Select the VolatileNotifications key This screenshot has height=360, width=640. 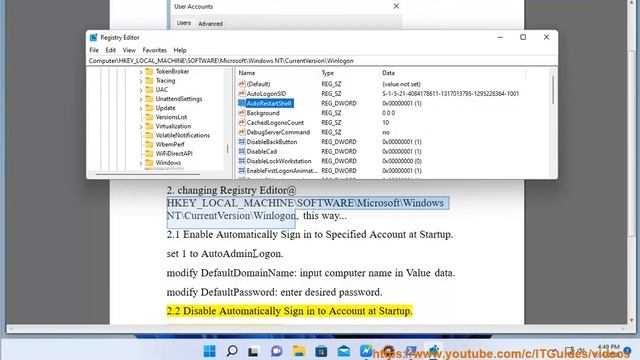point(182,135)
